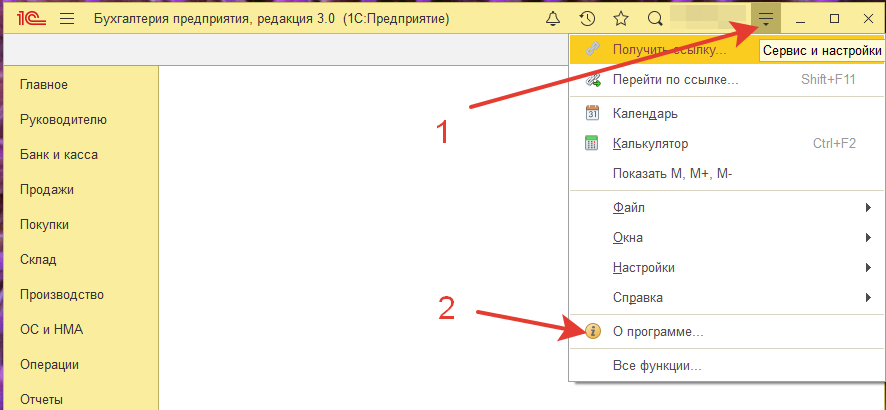This screenshot has width=886, height=410.
Task: Close the 1C window
Action: point(869,19)
